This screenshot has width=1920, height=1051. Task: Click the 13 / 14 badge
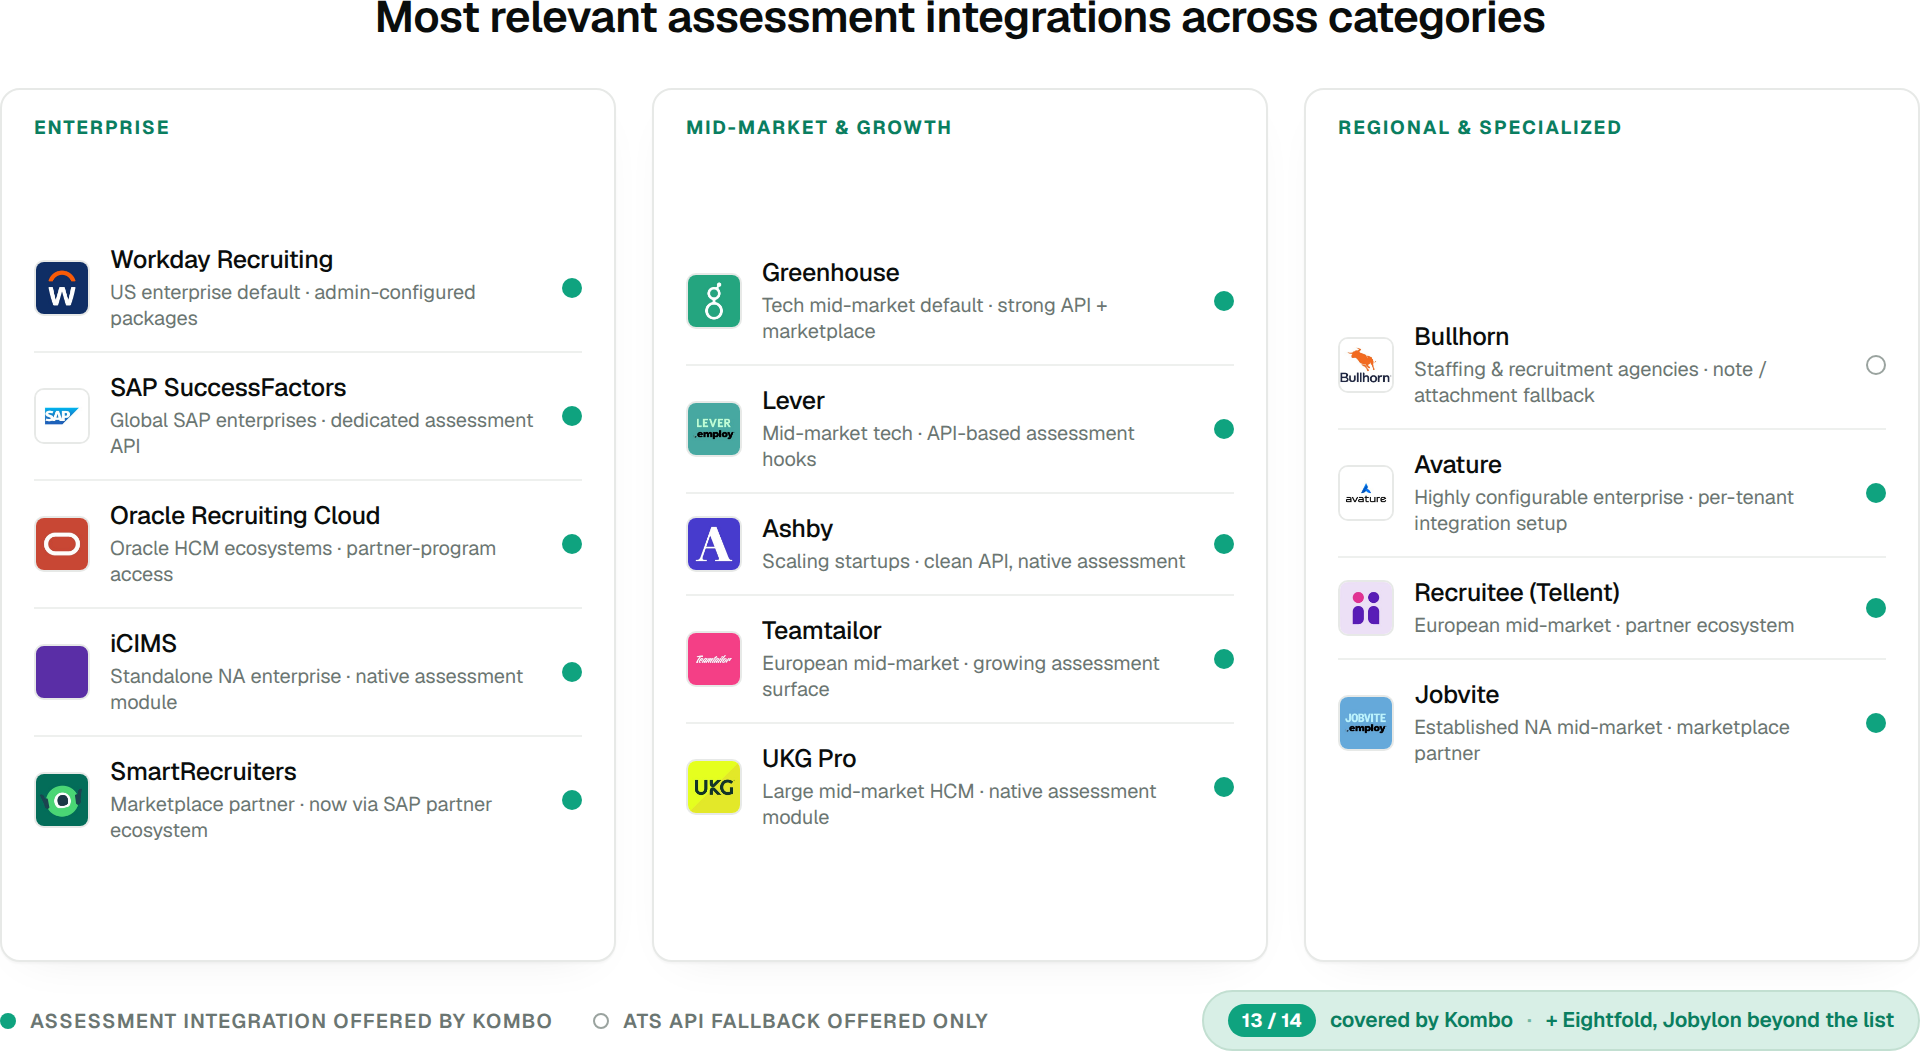[x=1271, y=1020]
